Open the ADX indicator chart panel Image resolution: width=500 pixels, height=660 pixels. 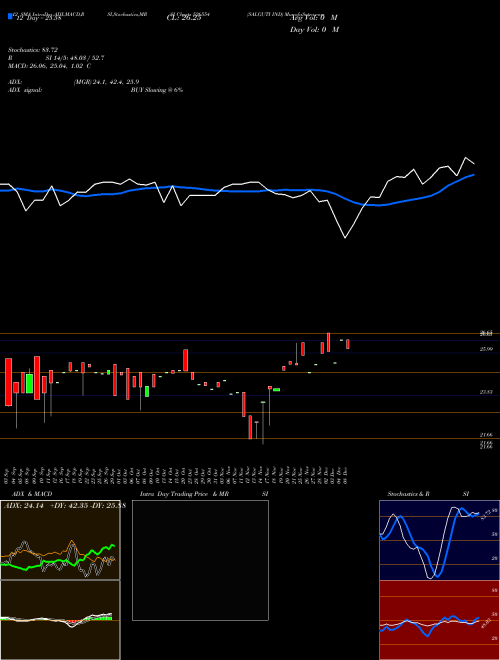click(x=60, y=540)
